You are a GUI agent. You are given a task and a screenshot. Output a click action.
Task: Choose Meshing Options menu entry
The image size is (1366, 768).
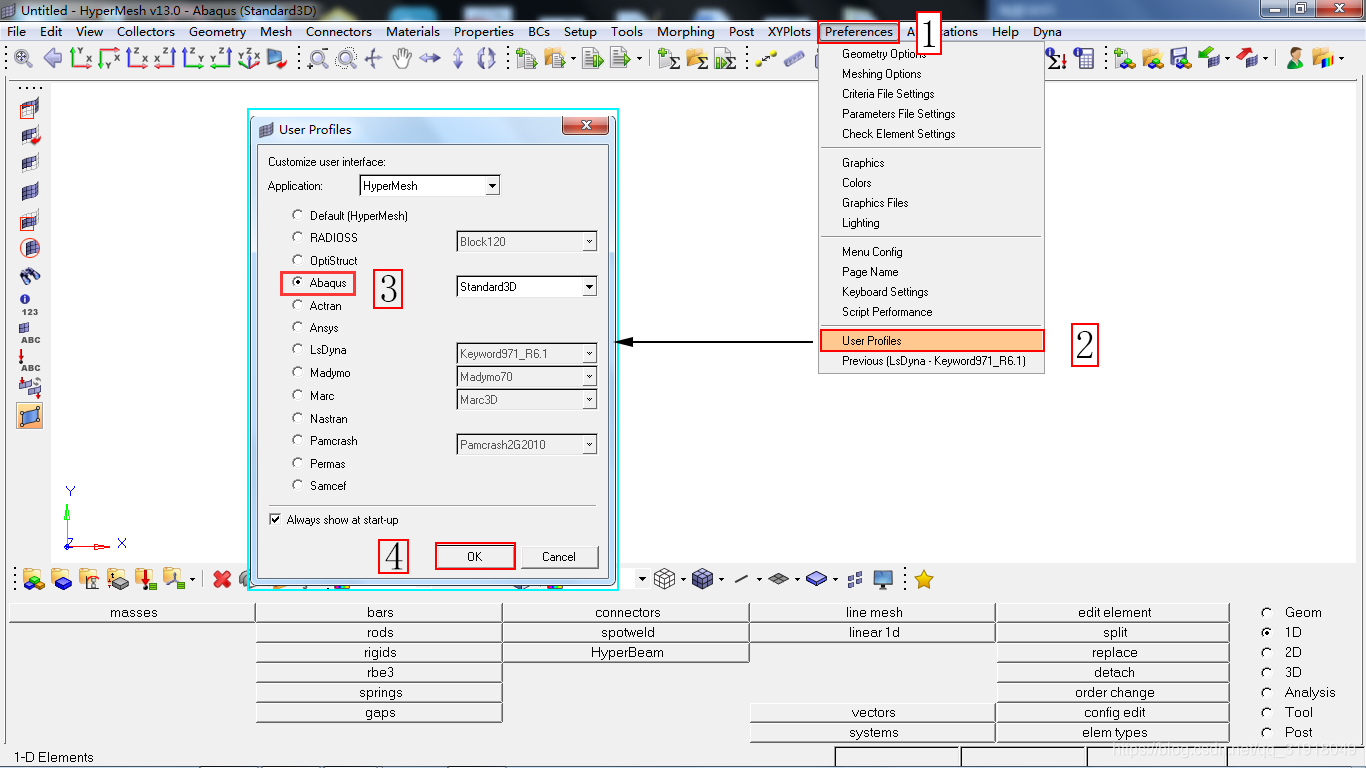(881, 74)
